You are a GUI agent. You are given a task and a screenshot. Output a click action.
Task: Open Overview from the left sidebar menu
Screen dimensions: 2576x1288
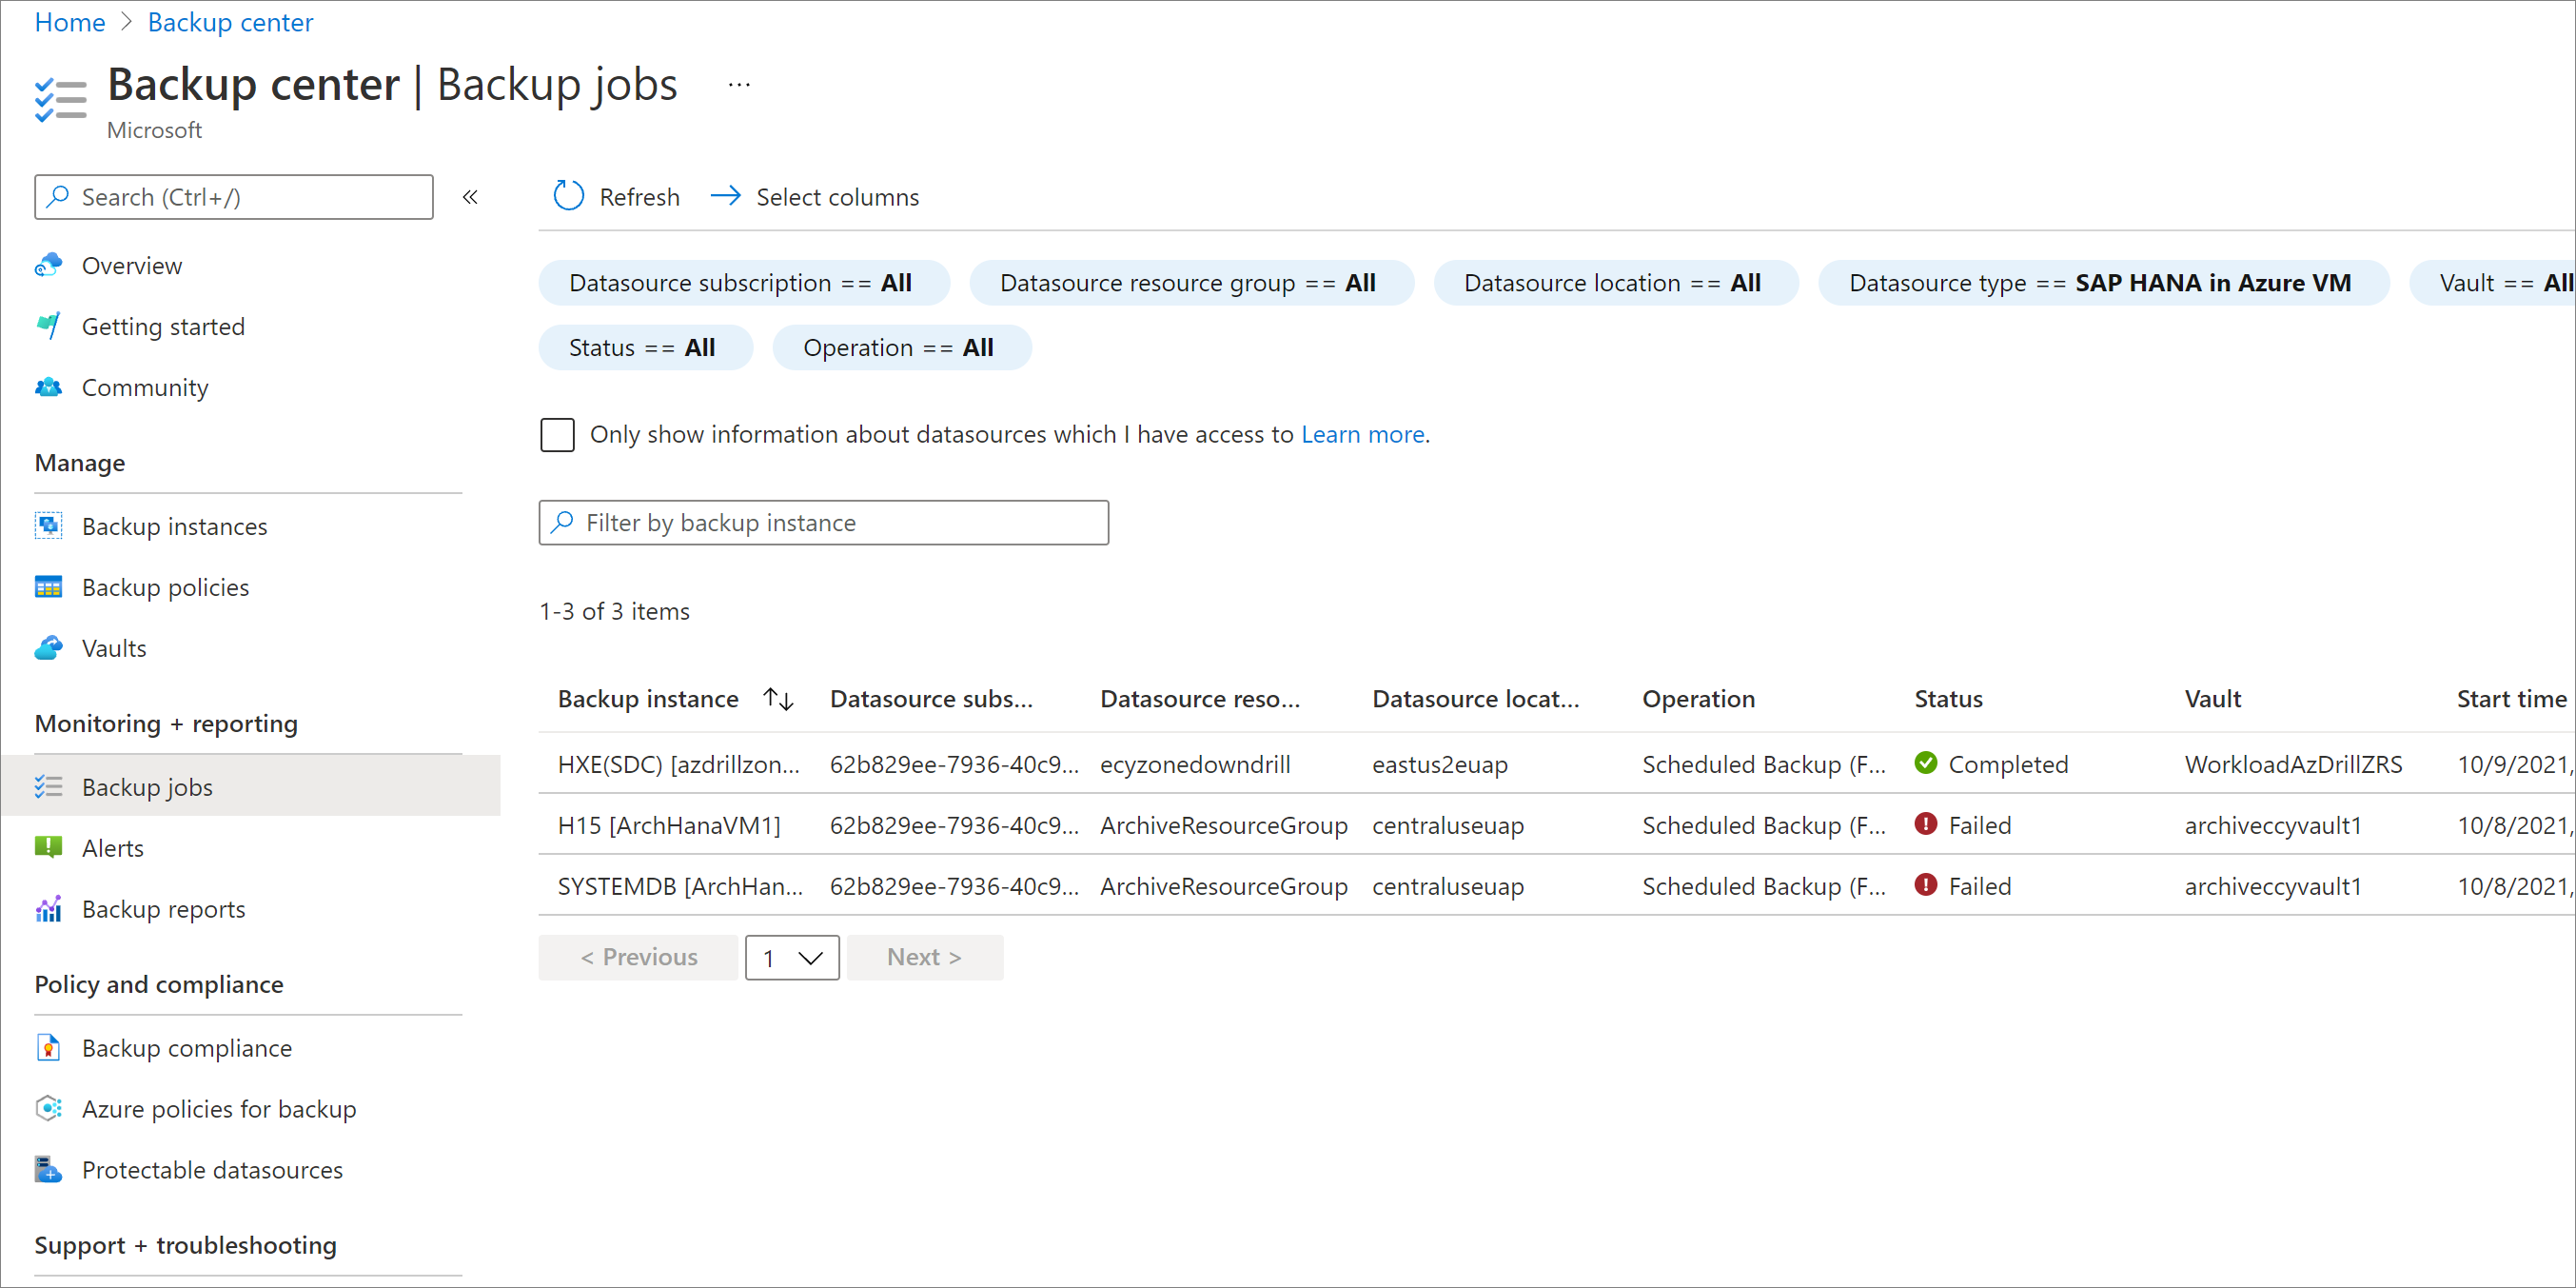pos(131,265)
